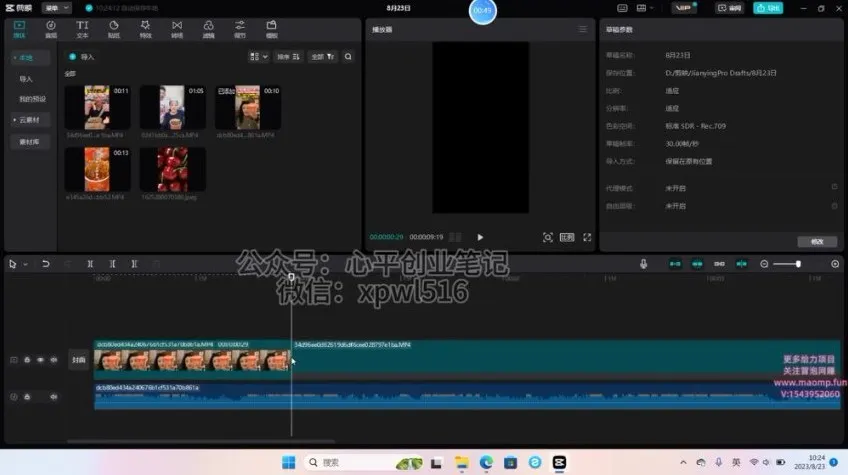The height and width of the screenshot is (475, 848).
Task: Switch to the Text (文本) tab
Action: pyautogui.click(x=82, y=27)
